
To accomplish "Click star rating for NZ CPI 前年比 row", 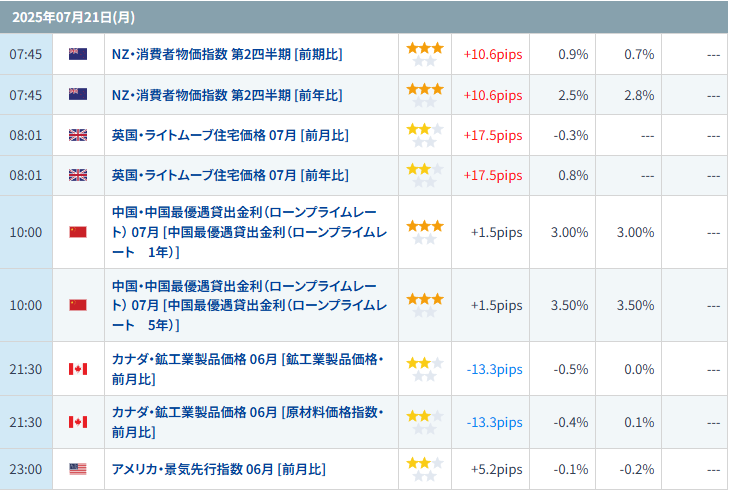I will click(x=424, y=95).
